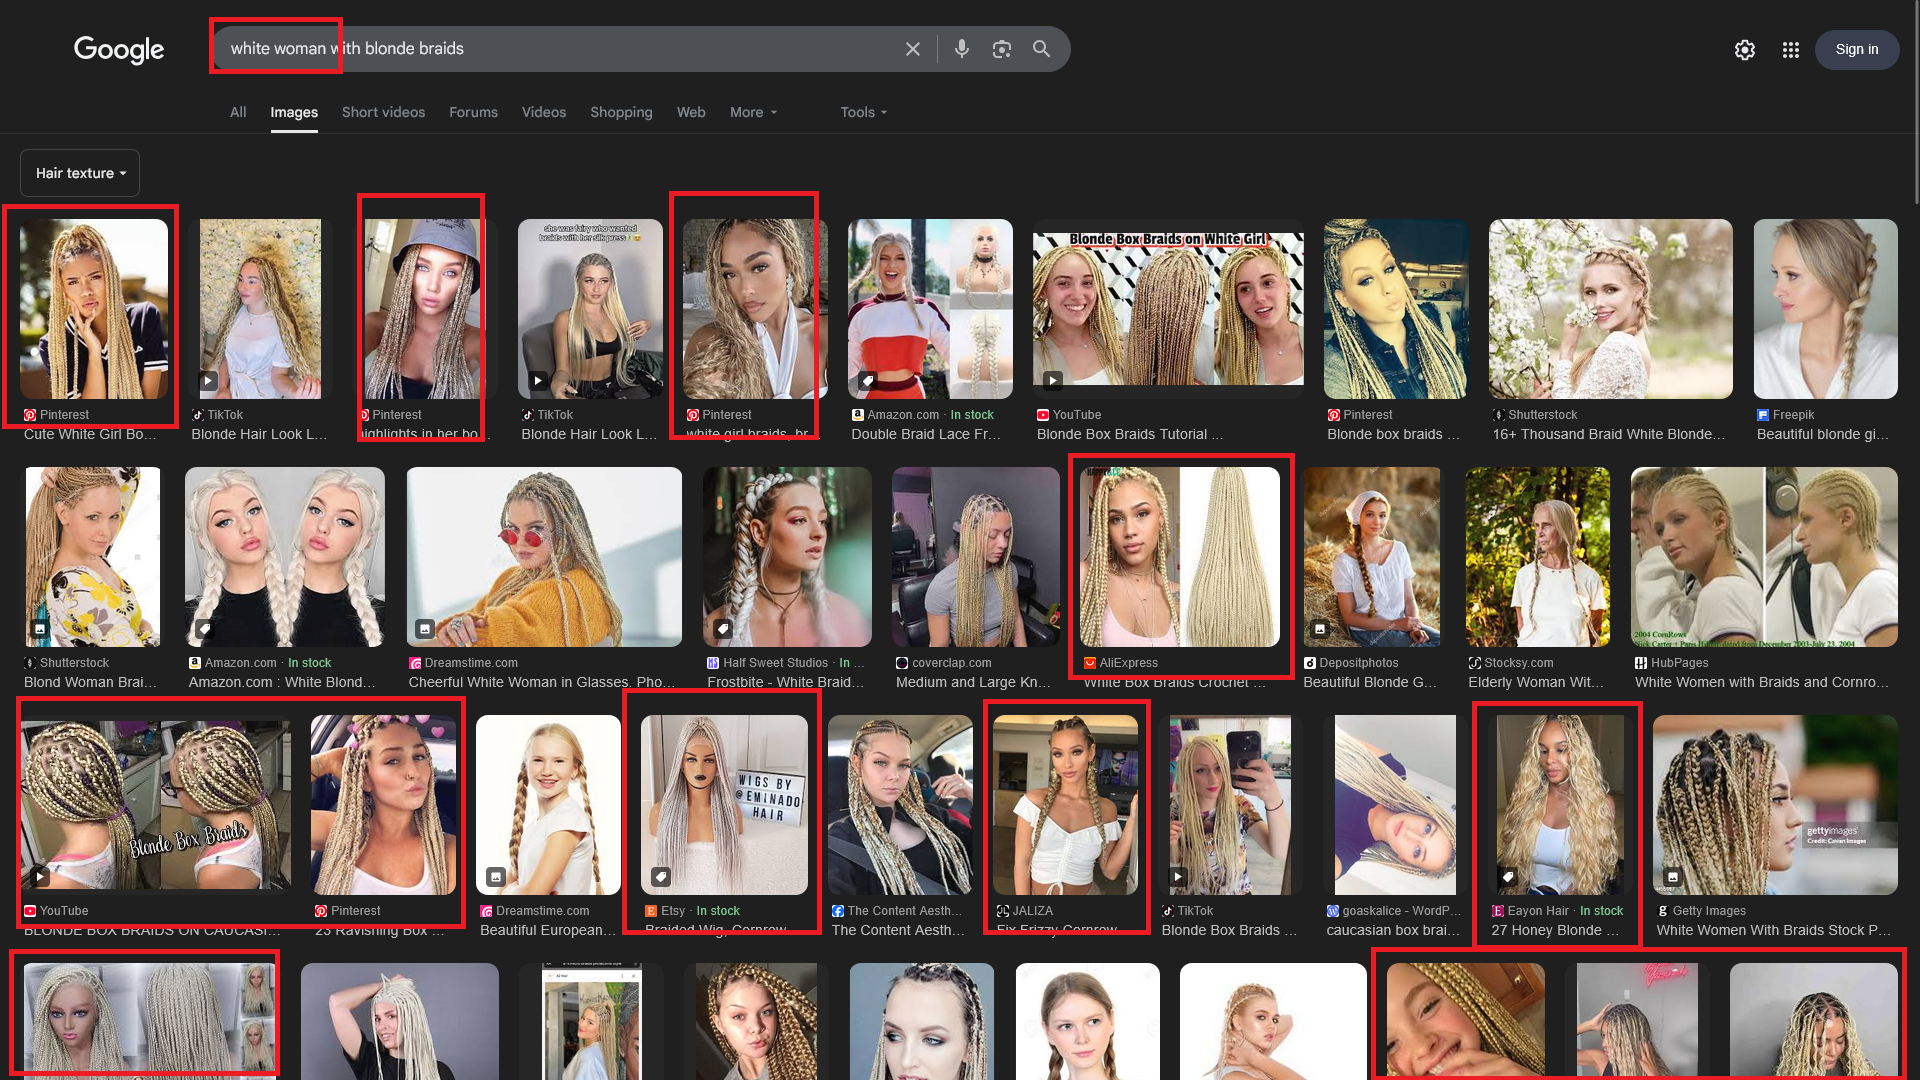This screenshot has width=1920, height=1080.
Task: Click the magnifier search button
Action: [x=1041, y=49]
